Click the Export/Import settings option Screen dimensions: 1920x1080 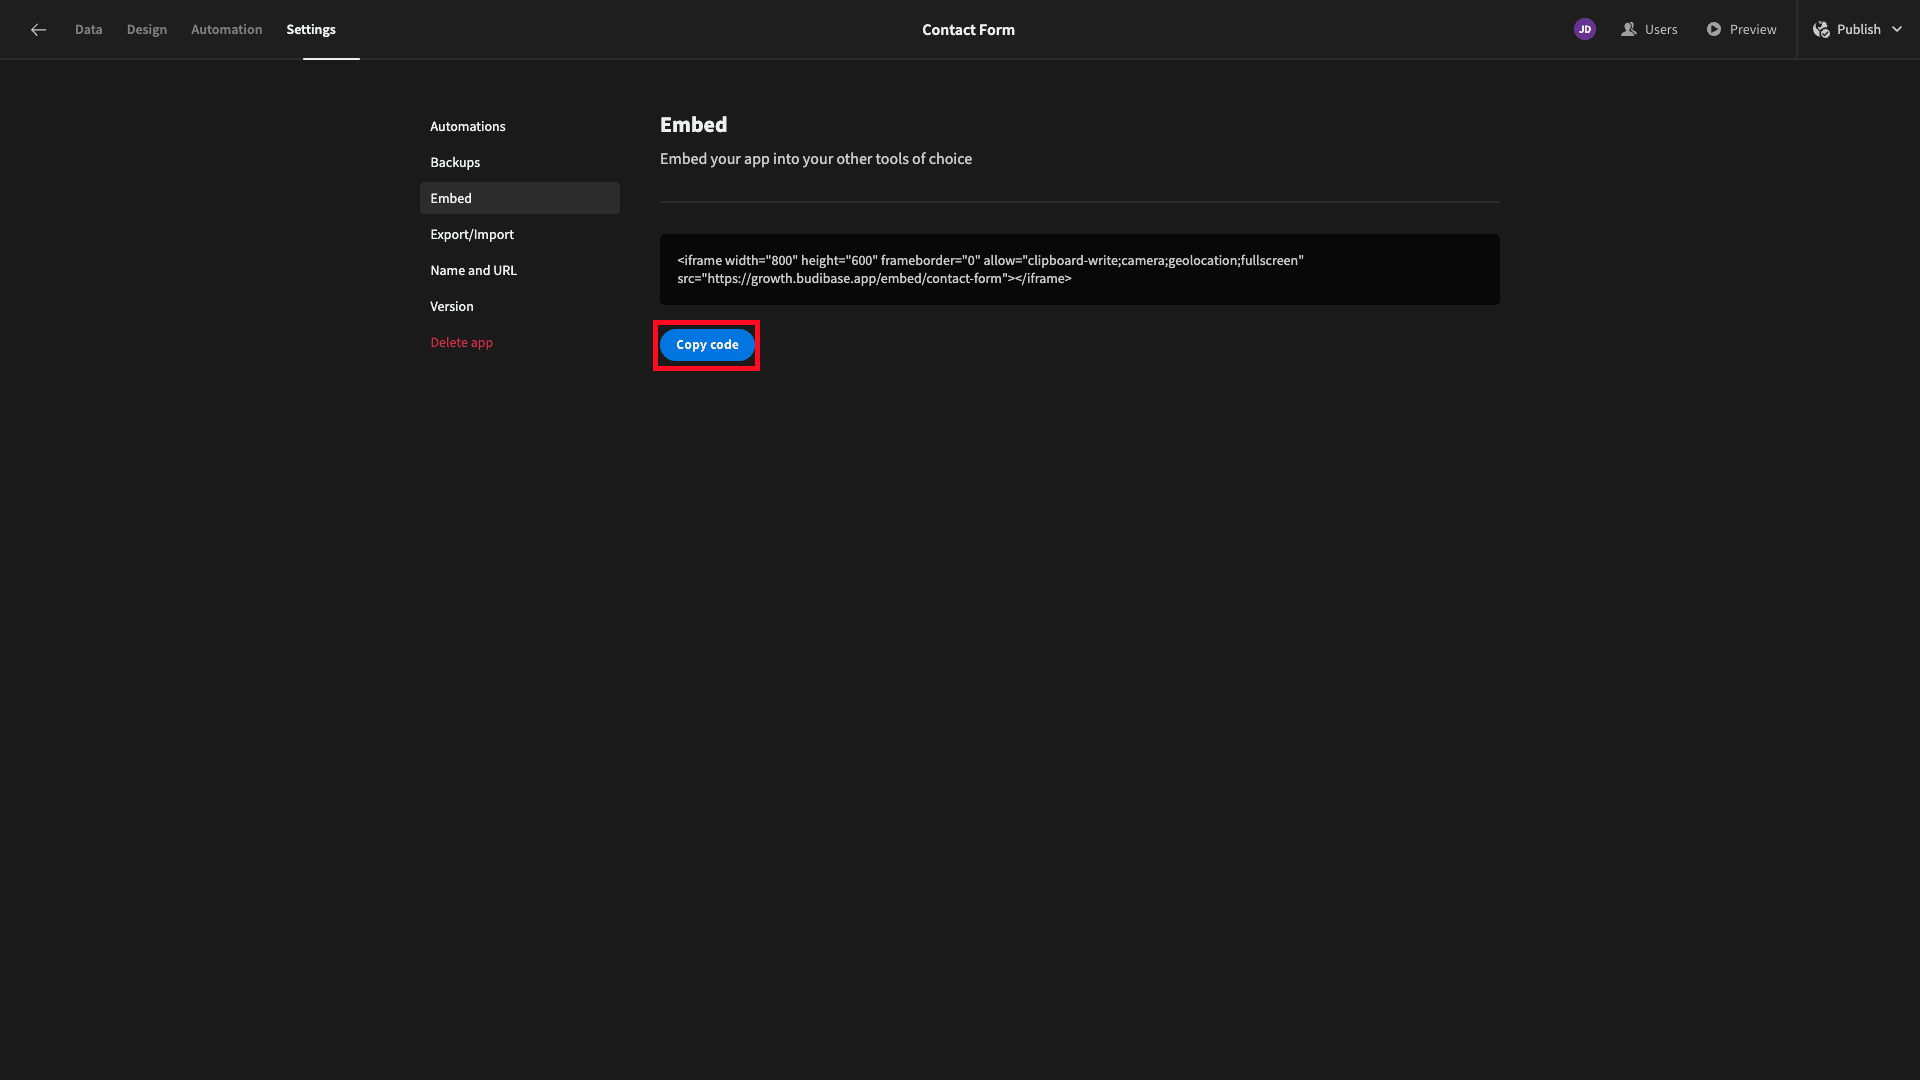point(471,235)
